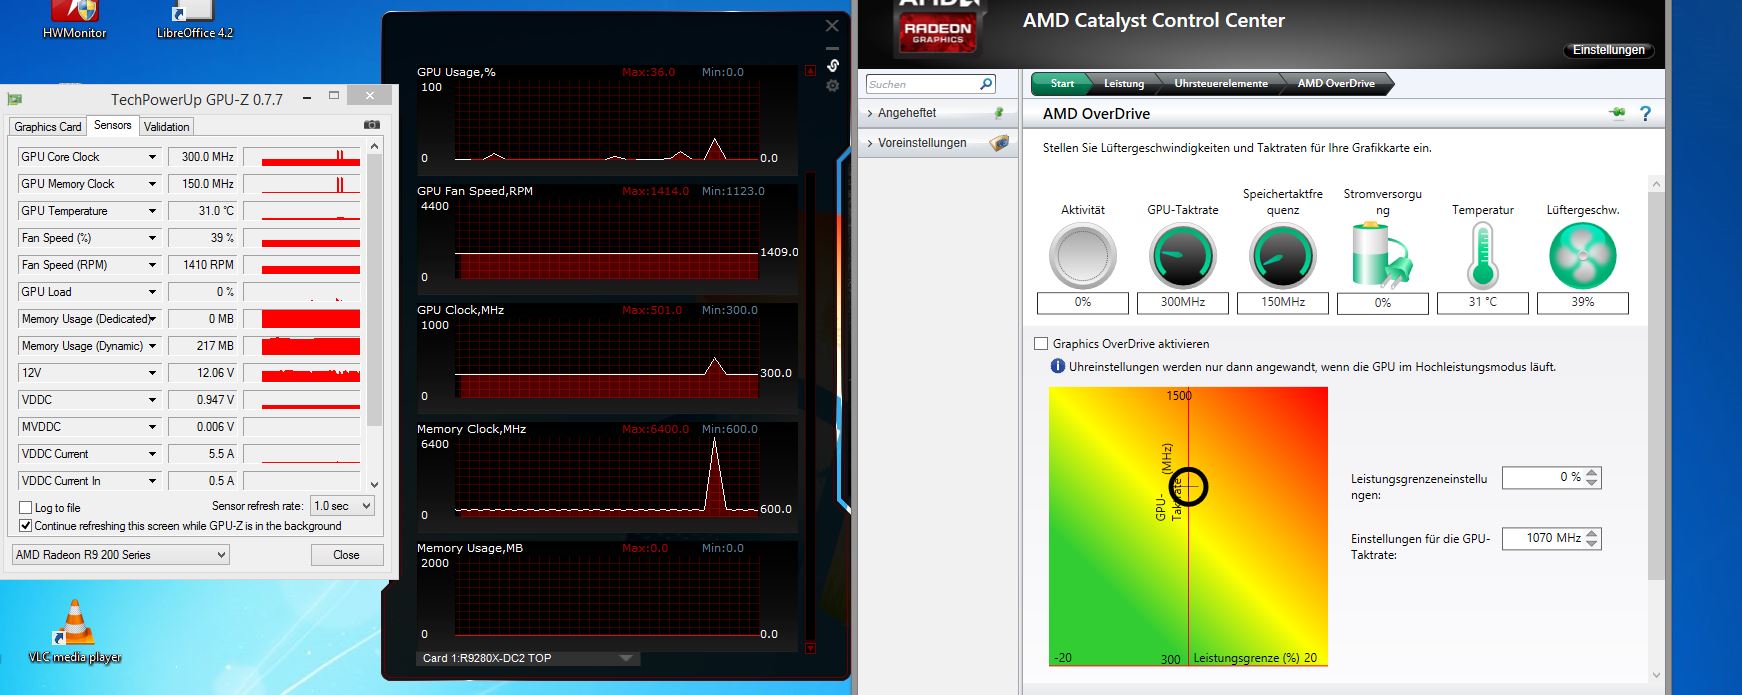Screen dimensions: 1742x695
Task: Open the HWMonitor desktop shortcut
Action: coord(75,20)
